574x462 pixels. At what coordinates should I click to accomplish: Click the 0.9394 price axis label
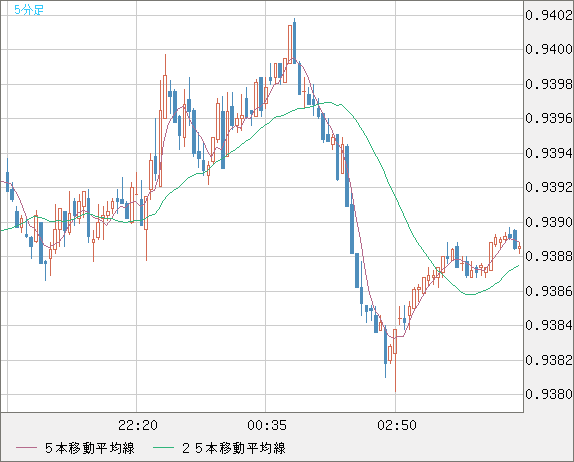[549, 153]
